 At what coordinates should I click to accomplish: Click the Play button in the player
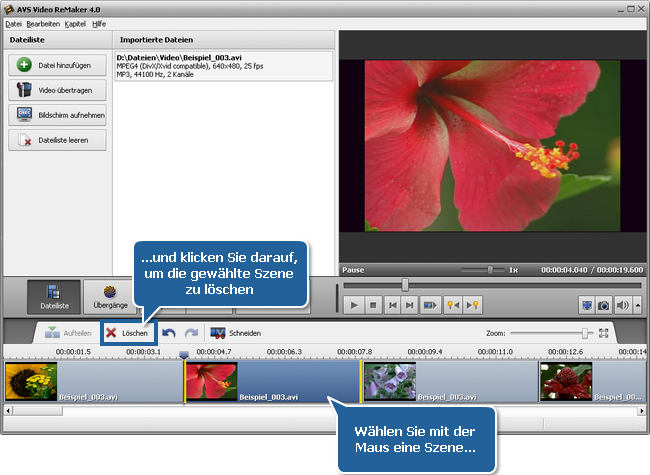354,305
